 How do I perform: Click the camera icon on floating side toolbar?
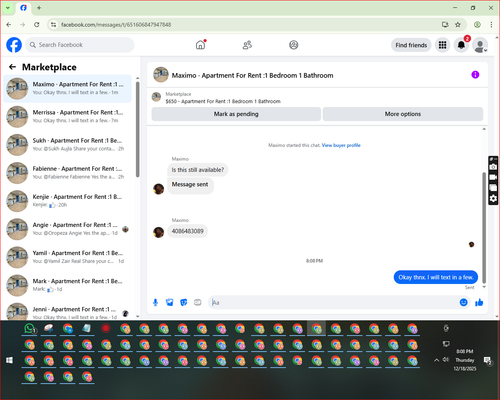[493, 167]
